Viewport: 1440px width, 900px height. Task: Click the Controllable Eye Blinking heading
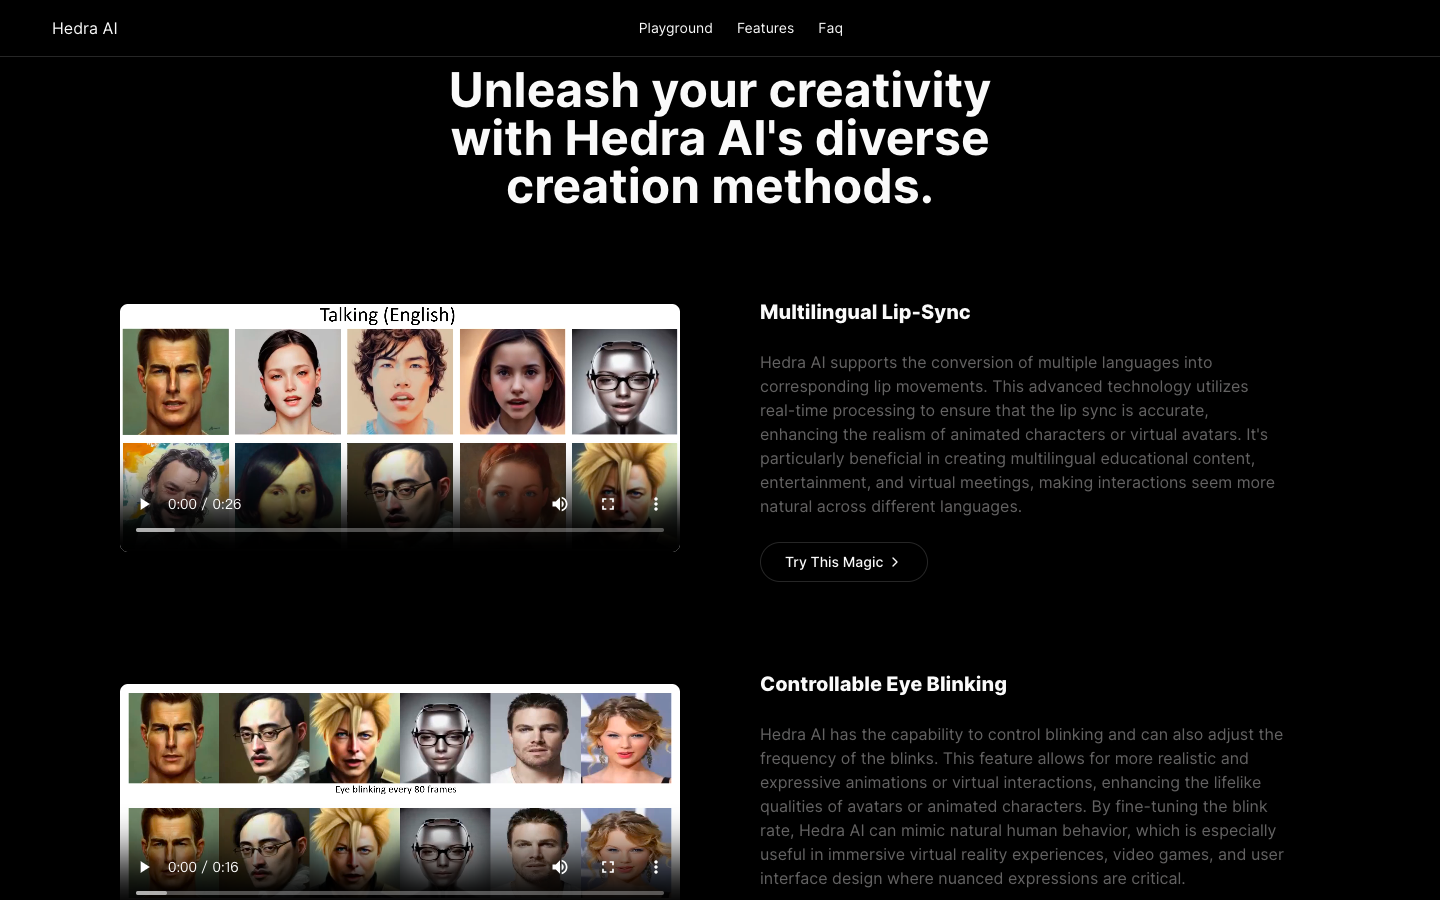(883, 684)
